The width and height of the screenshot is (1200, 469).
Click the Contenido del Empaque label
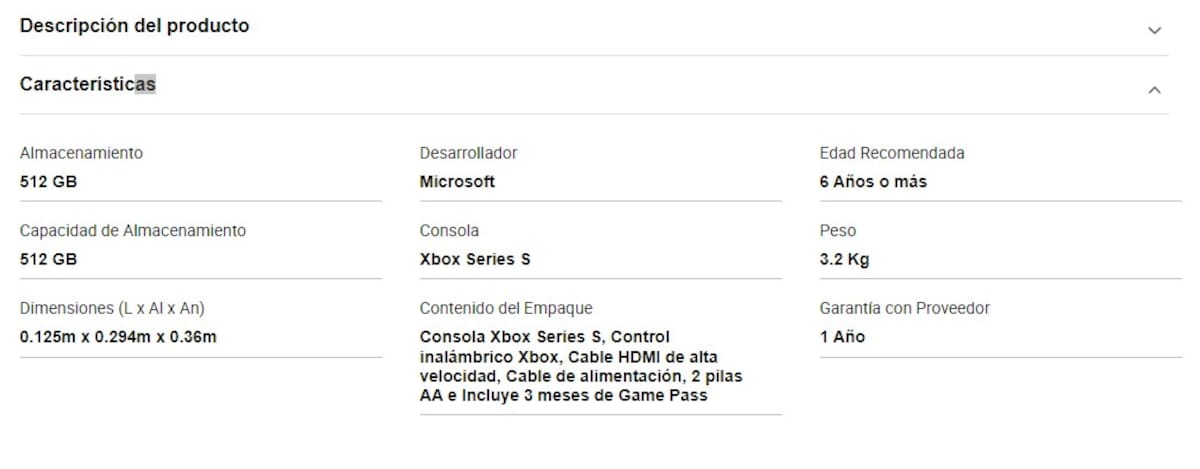(x=506, y=308)
